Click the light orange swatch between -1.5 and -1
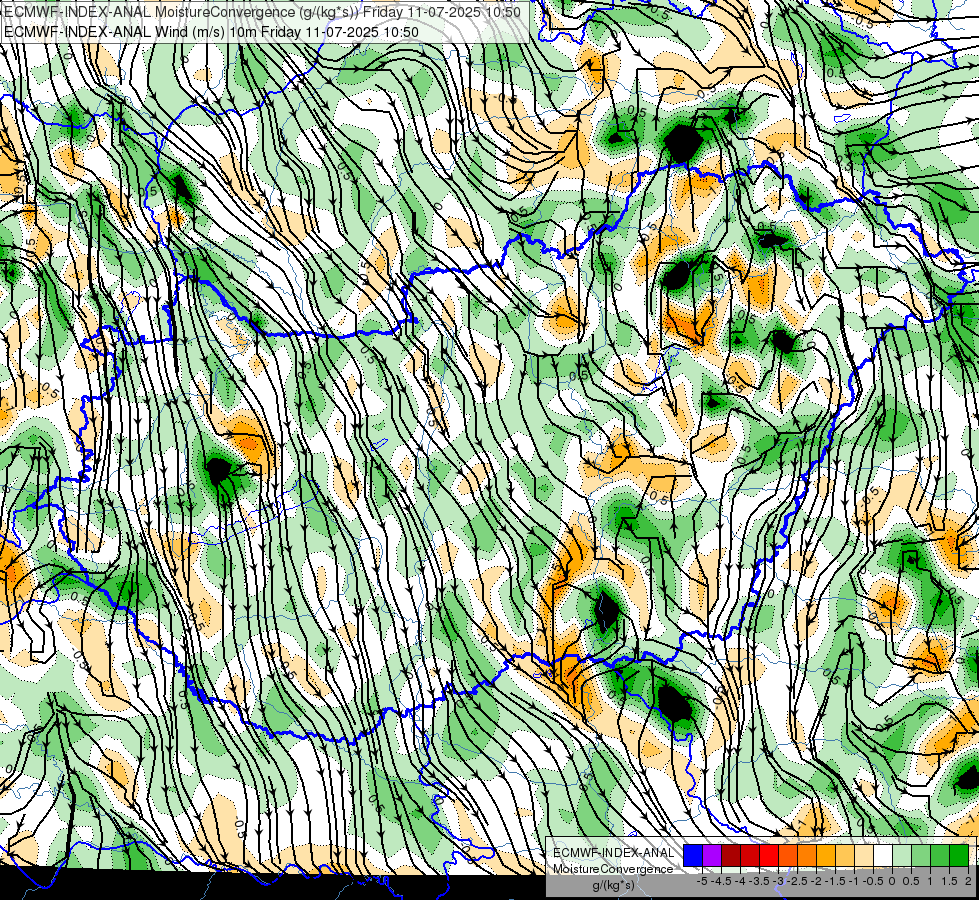This screenshot has width=979, height=900. 845,856
